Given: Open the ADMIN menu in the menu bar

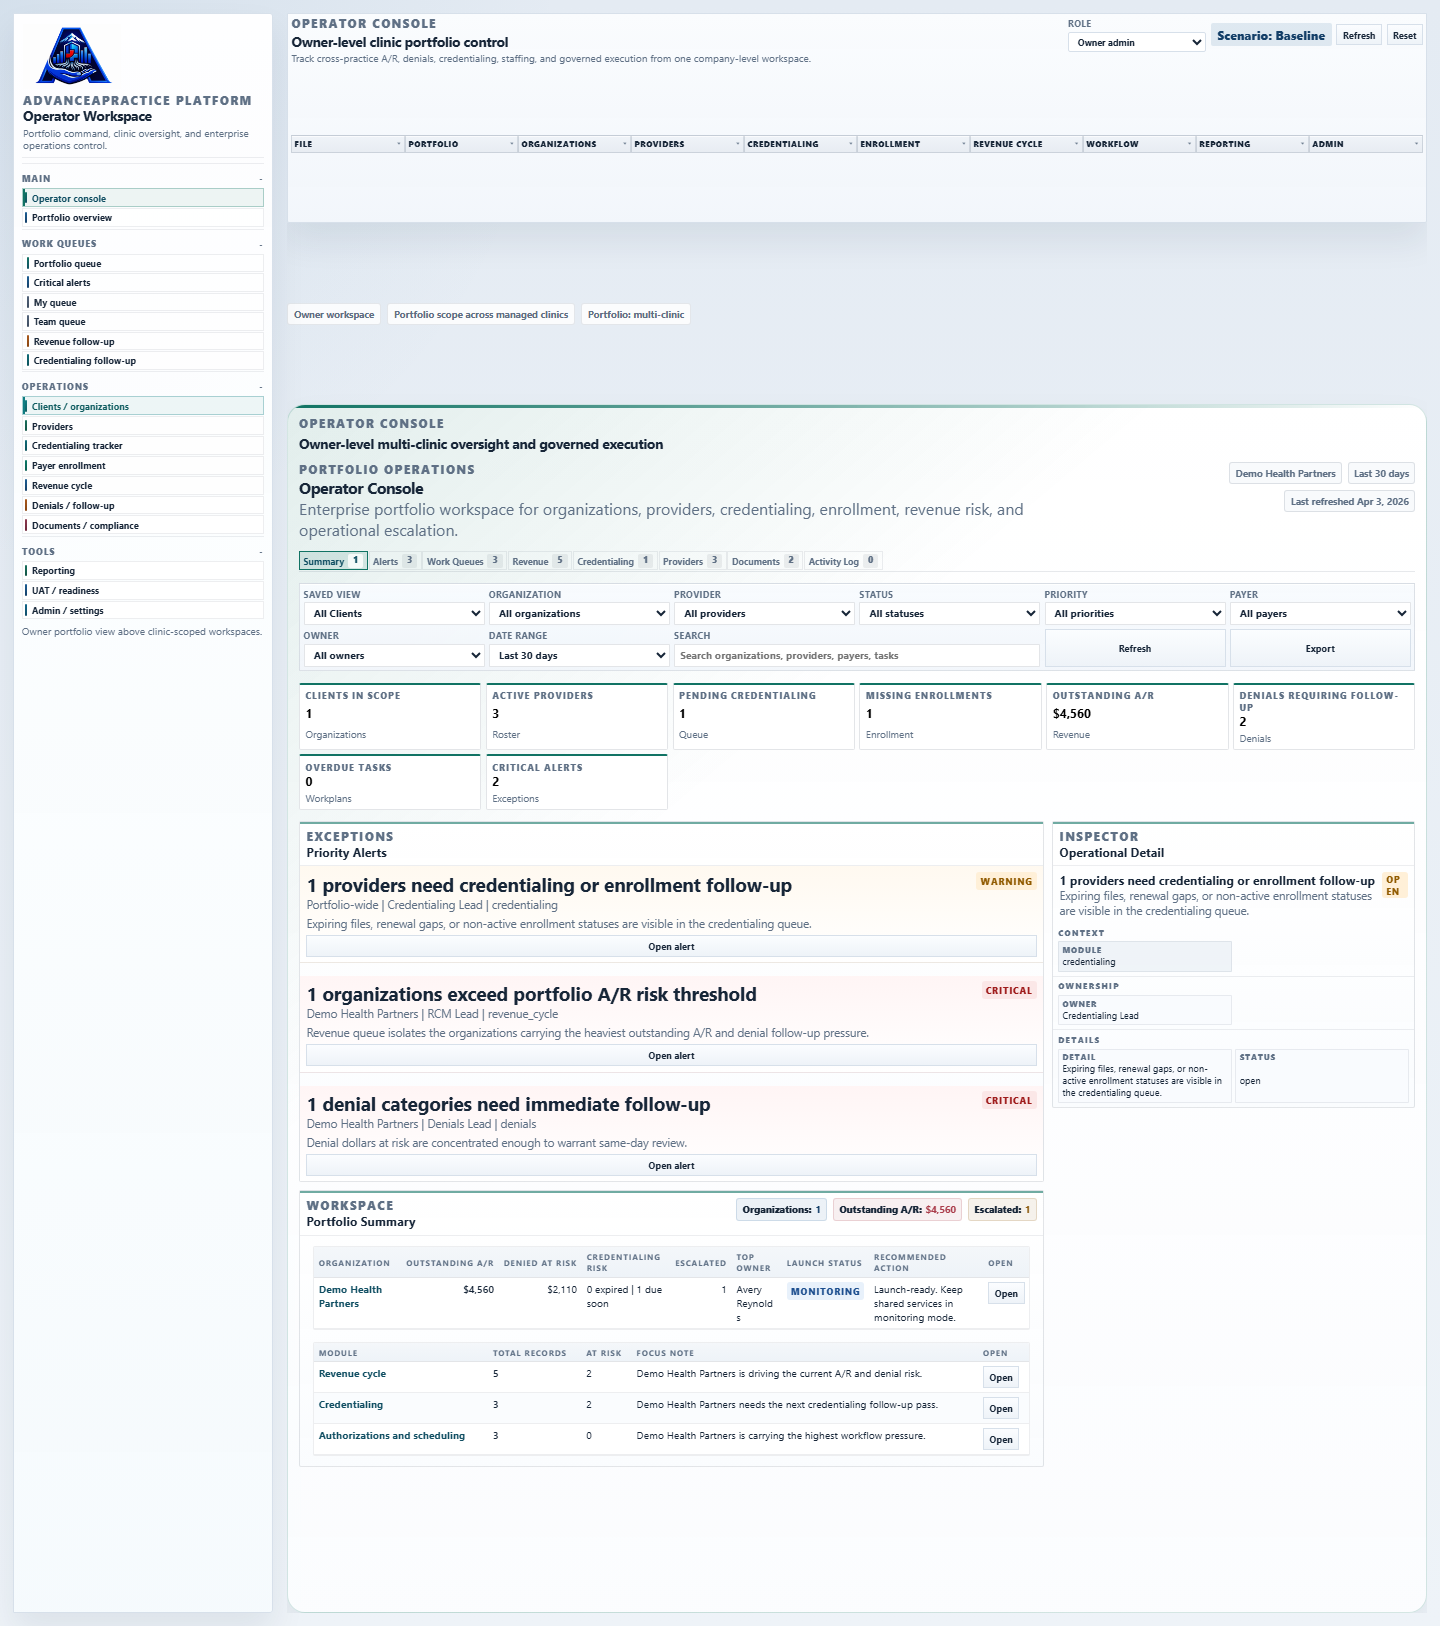Looking at the screenshot, I should (x=1365, y=144).
